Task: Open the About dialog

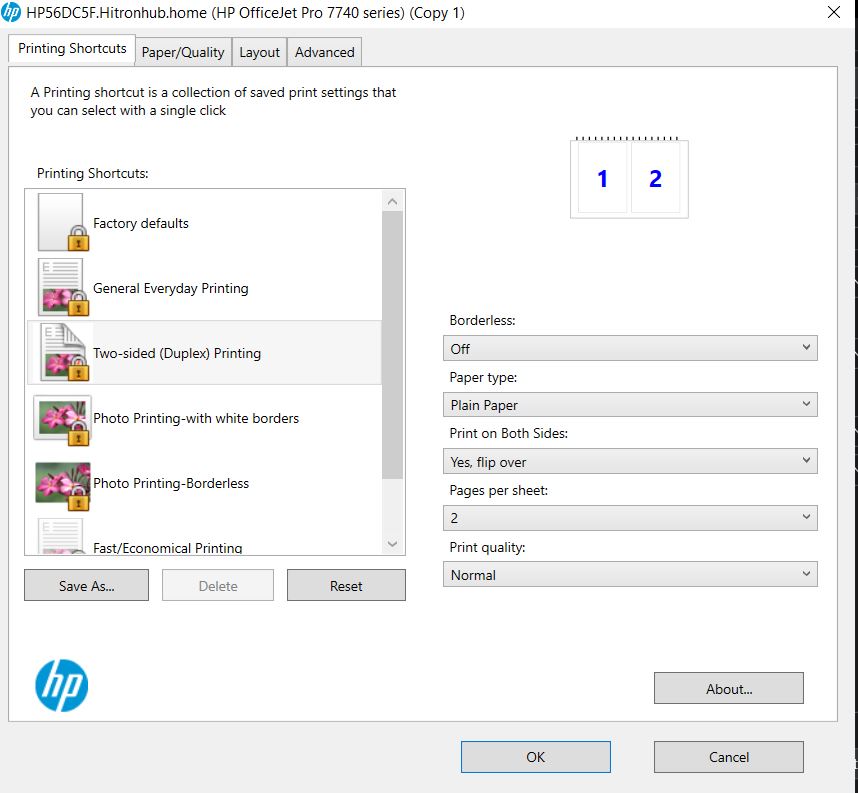Action: 728,688
